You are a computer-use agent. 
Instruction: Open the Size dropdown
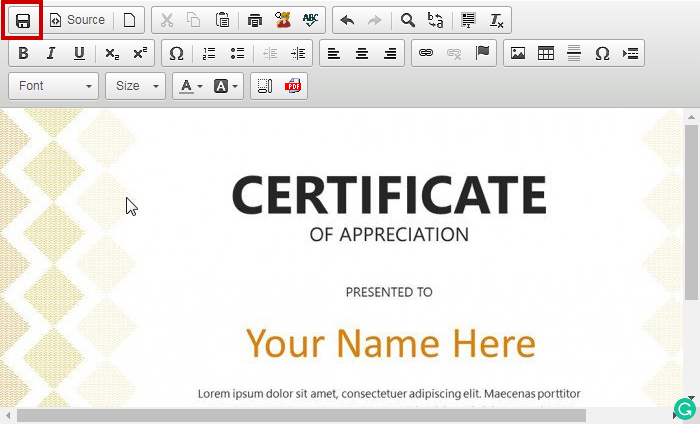(135, 86)
